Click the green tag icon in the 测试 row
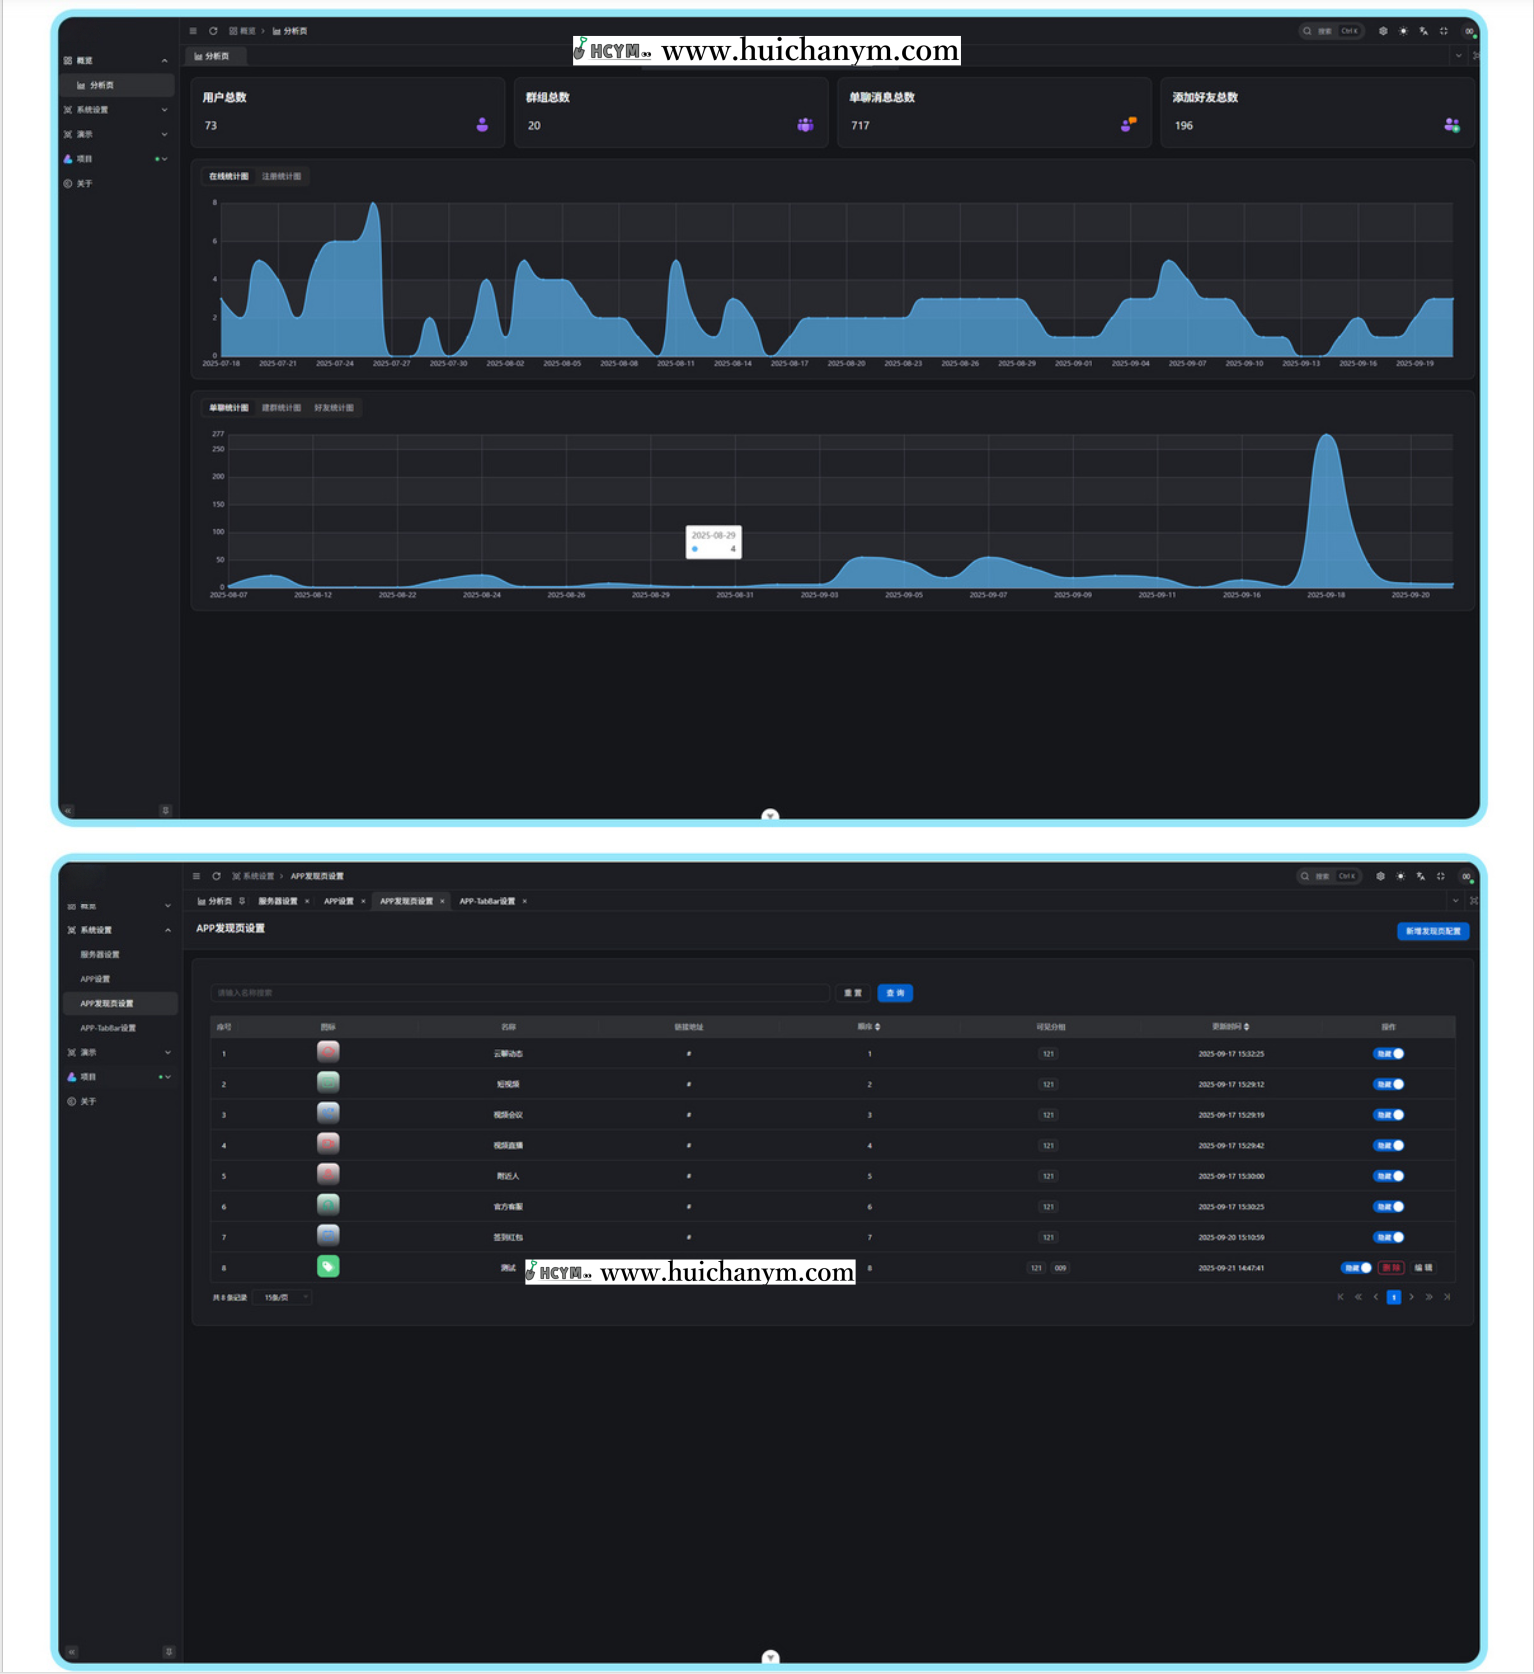Image resolution: width=1534 pixels, height=1674 pixels. coord(328,1266)
